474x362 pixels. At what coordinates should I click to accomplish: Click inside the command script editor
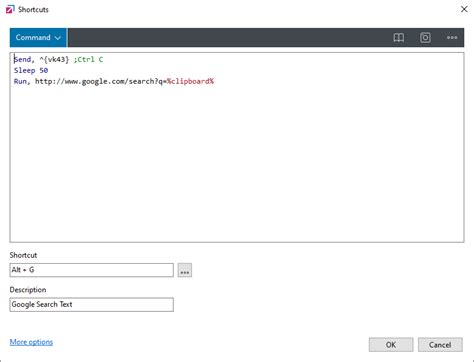[x=237, y=147]
